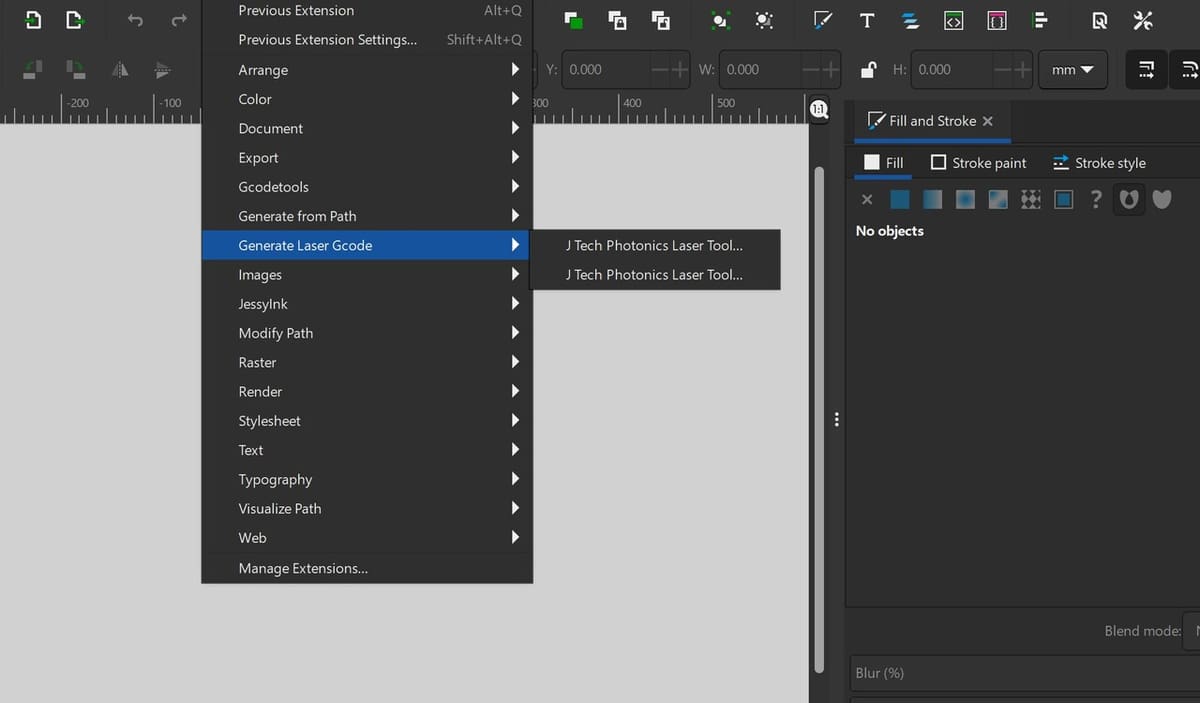Expand the Gcodetools submenu
The width and height of the screenshot is (1200, 703).
click(x=367, y=187)
